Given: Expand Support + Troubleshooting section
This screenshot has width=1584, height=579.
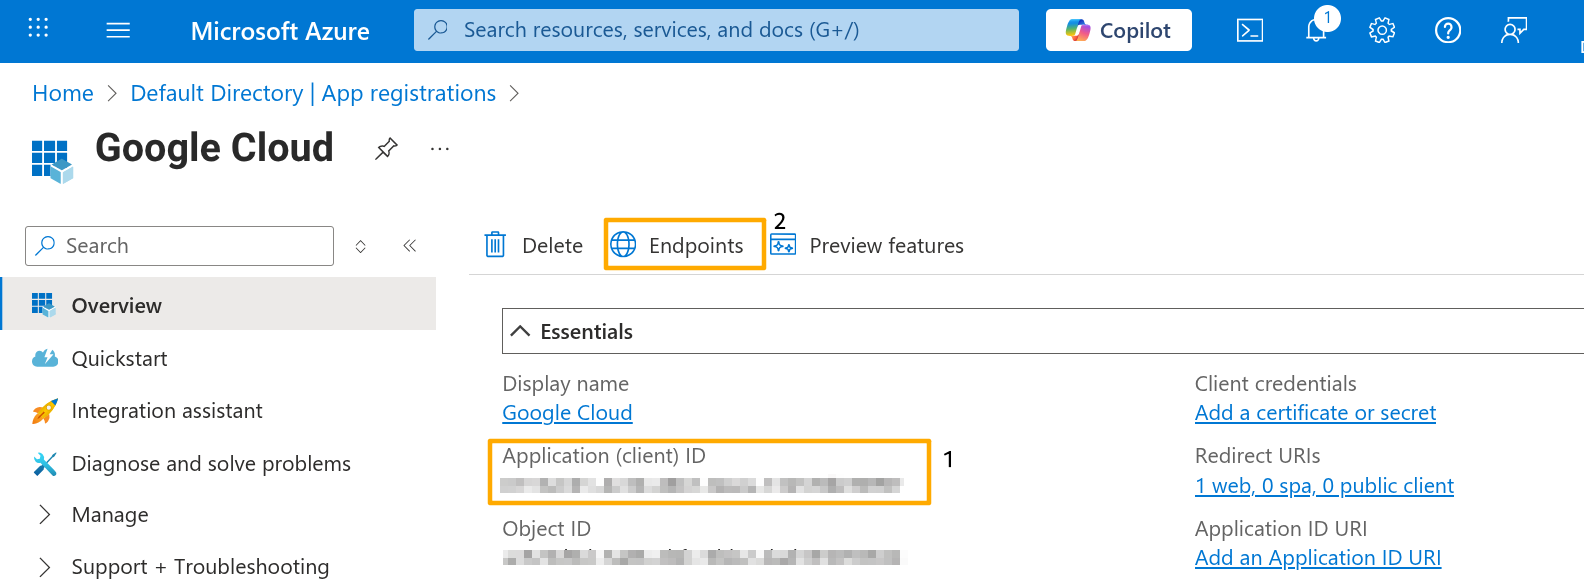Looking at the screenshot, I should 44,567.
